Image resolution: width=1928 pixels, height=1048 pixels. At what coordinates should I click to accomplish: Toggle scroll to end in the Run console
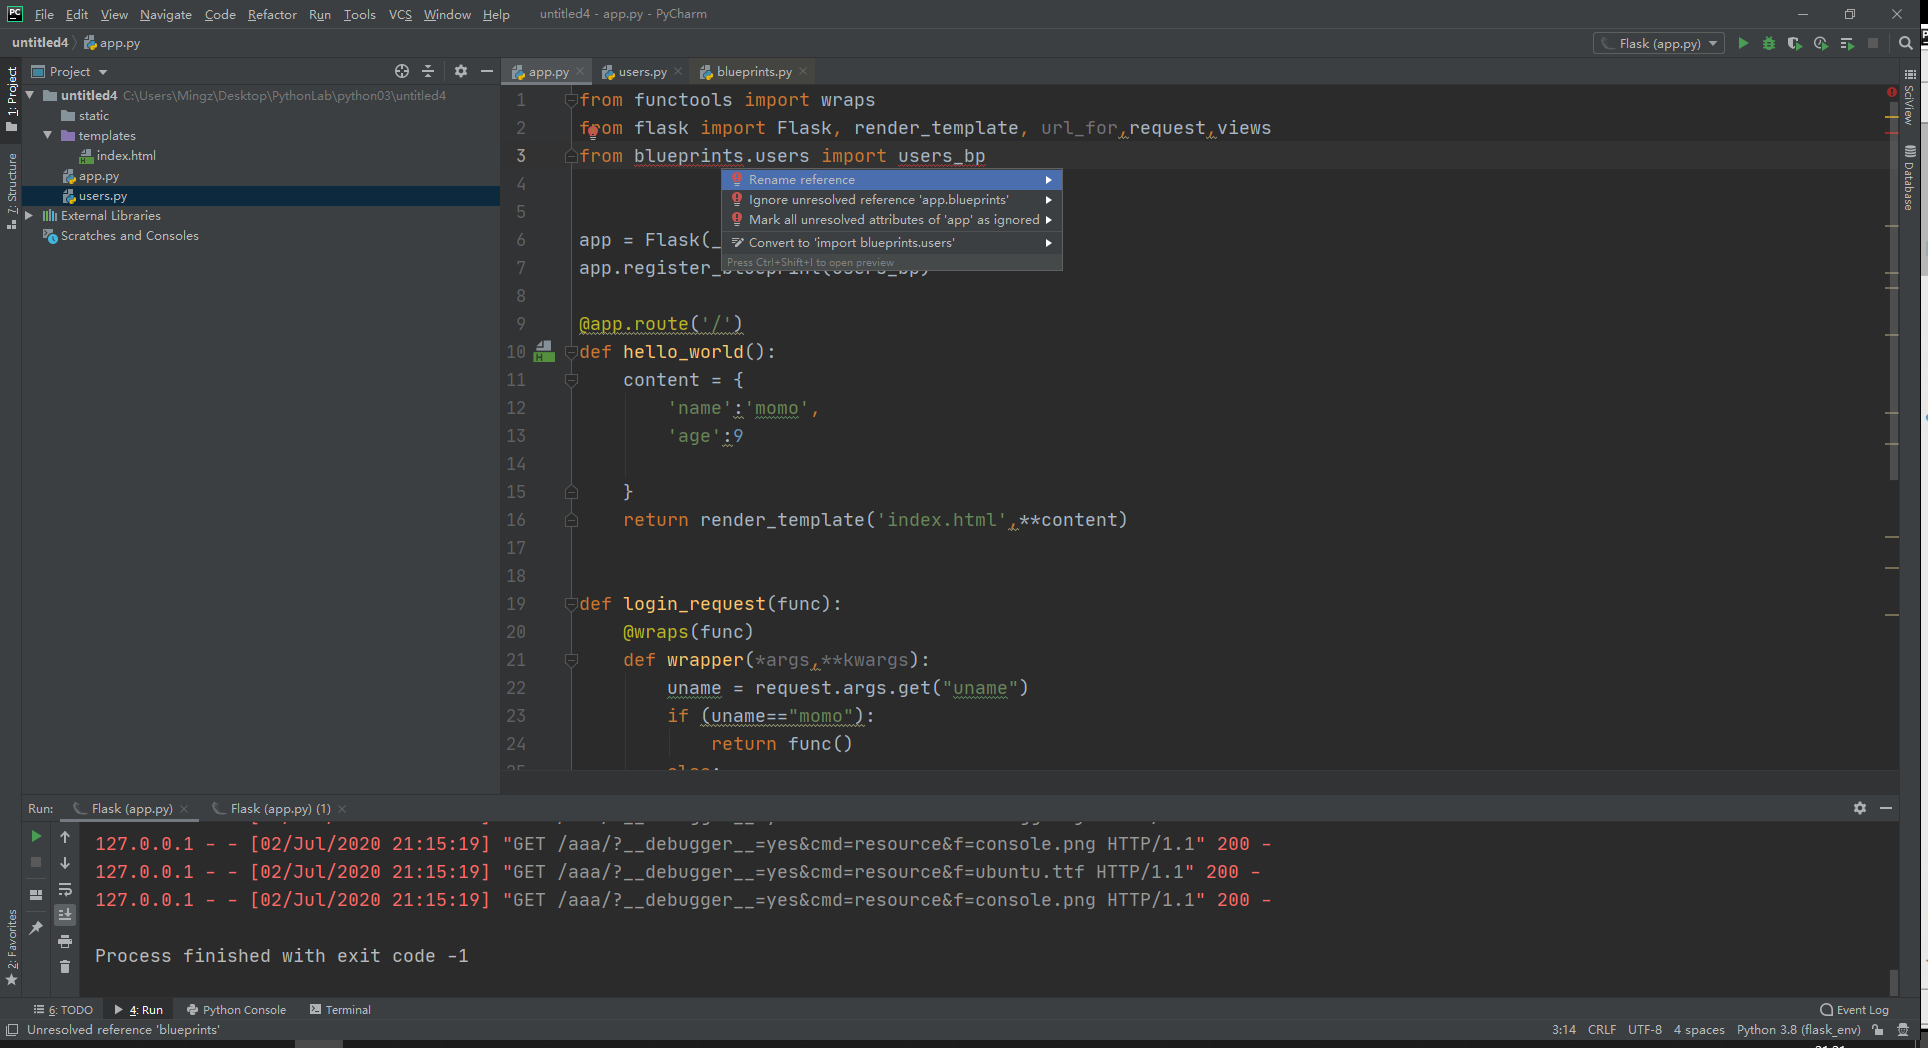coord(65,915)
